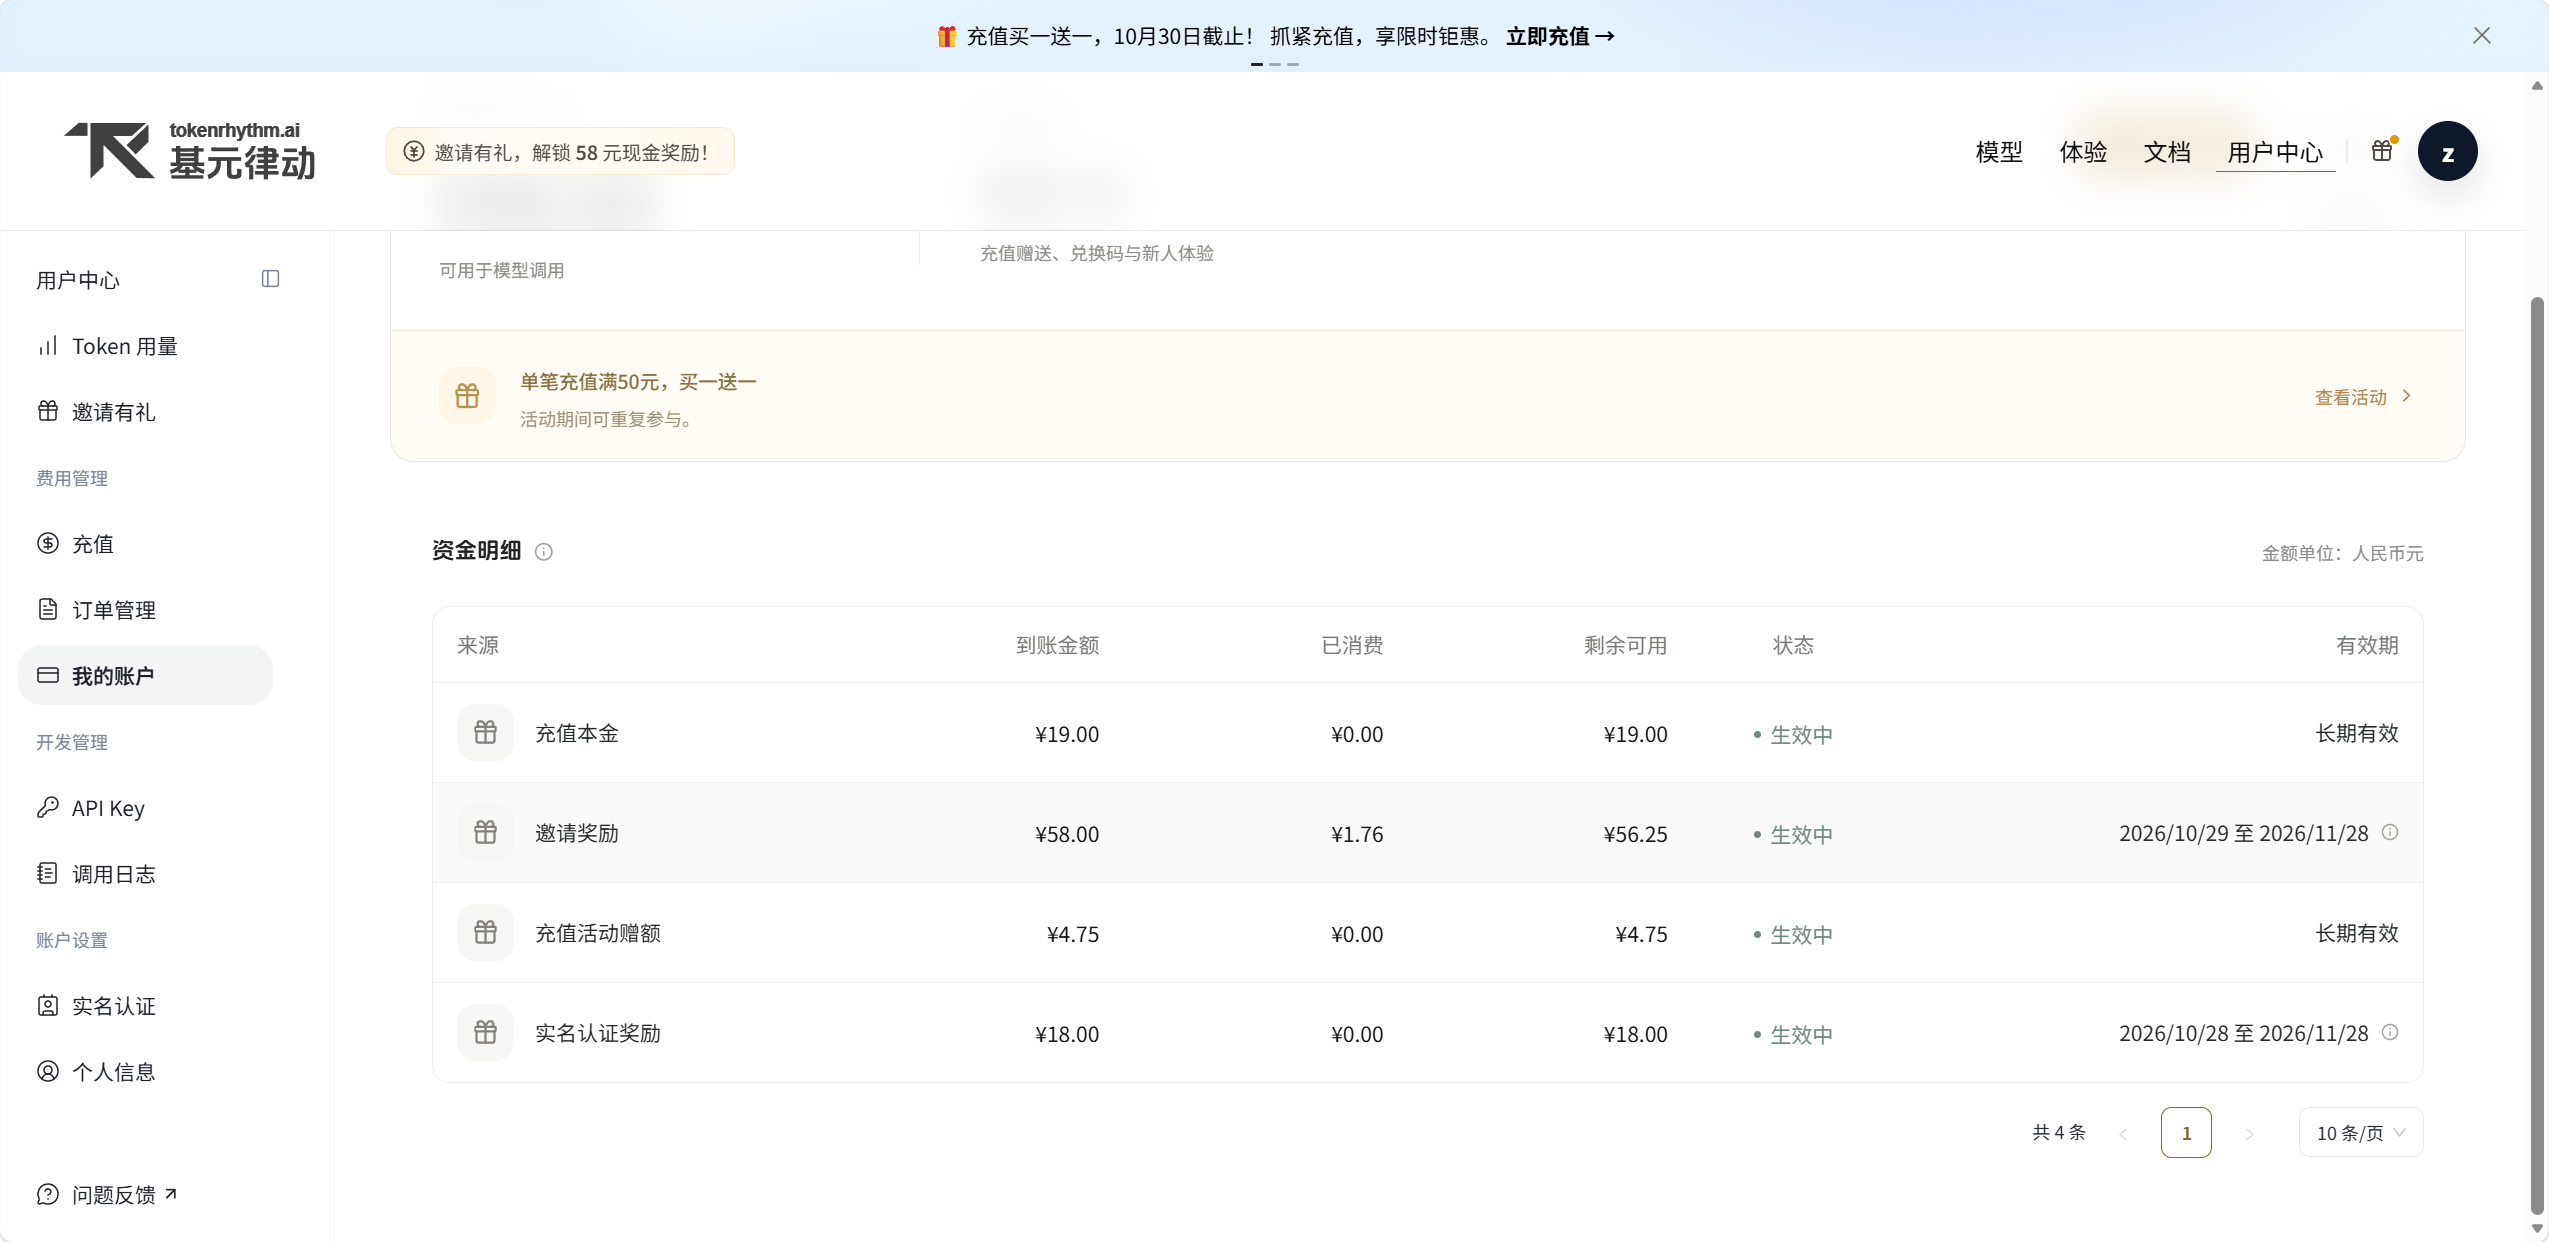The image size is (2549, 1242).
Task: Click info icon next to 实名认证奖励 validity date
Action: (x=2390, y=1032)
